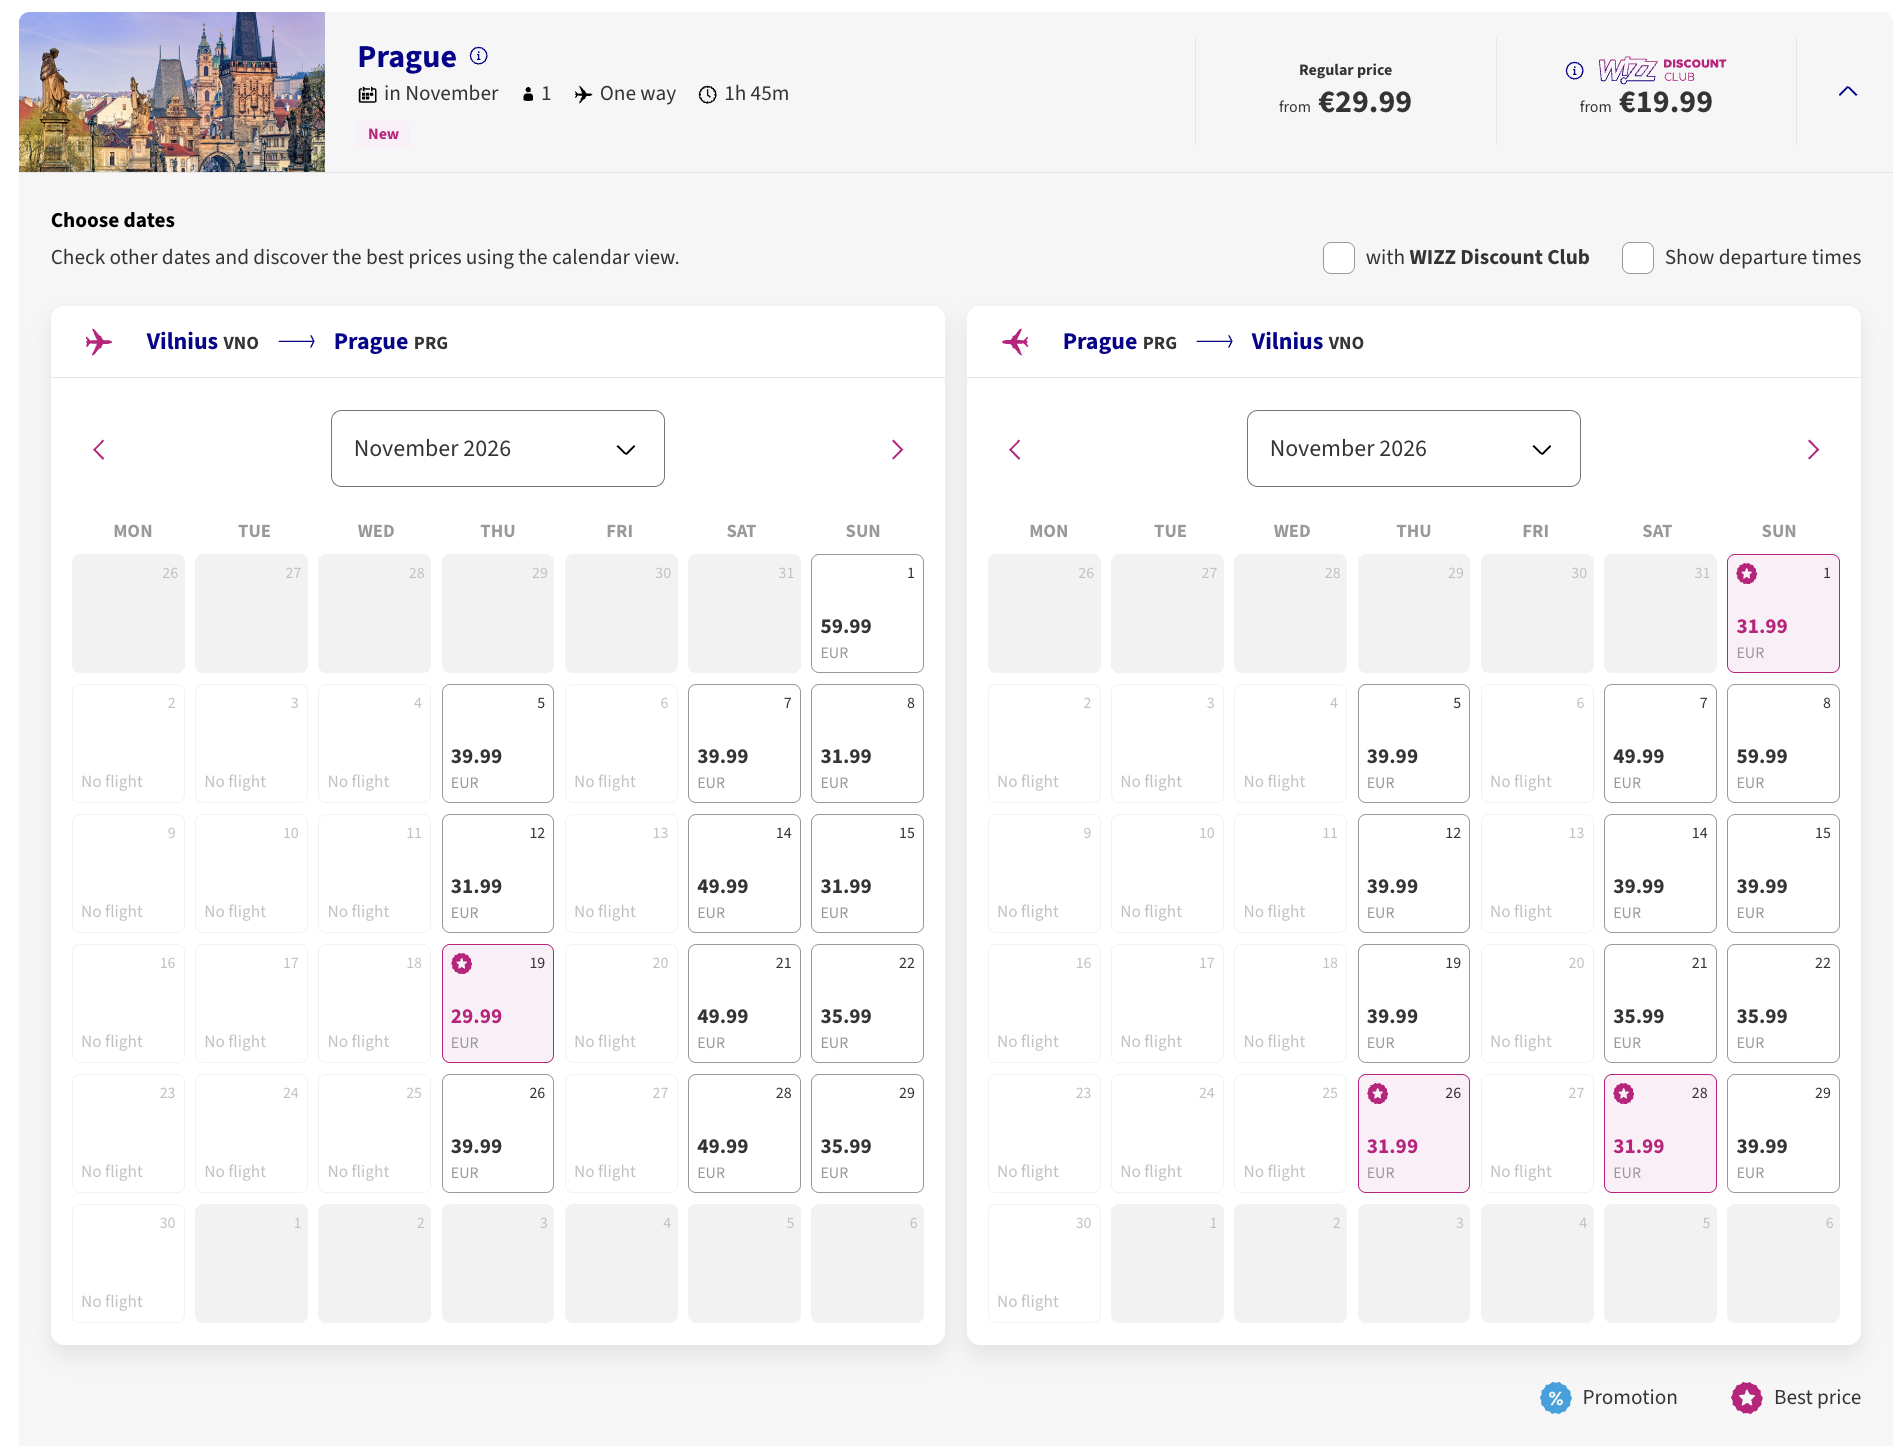Image resolution: width=1902 pixels, height=1446 pixels.
Task: Enable the with WIZZ Discount Club checkbox
Action: point(1339,258)
